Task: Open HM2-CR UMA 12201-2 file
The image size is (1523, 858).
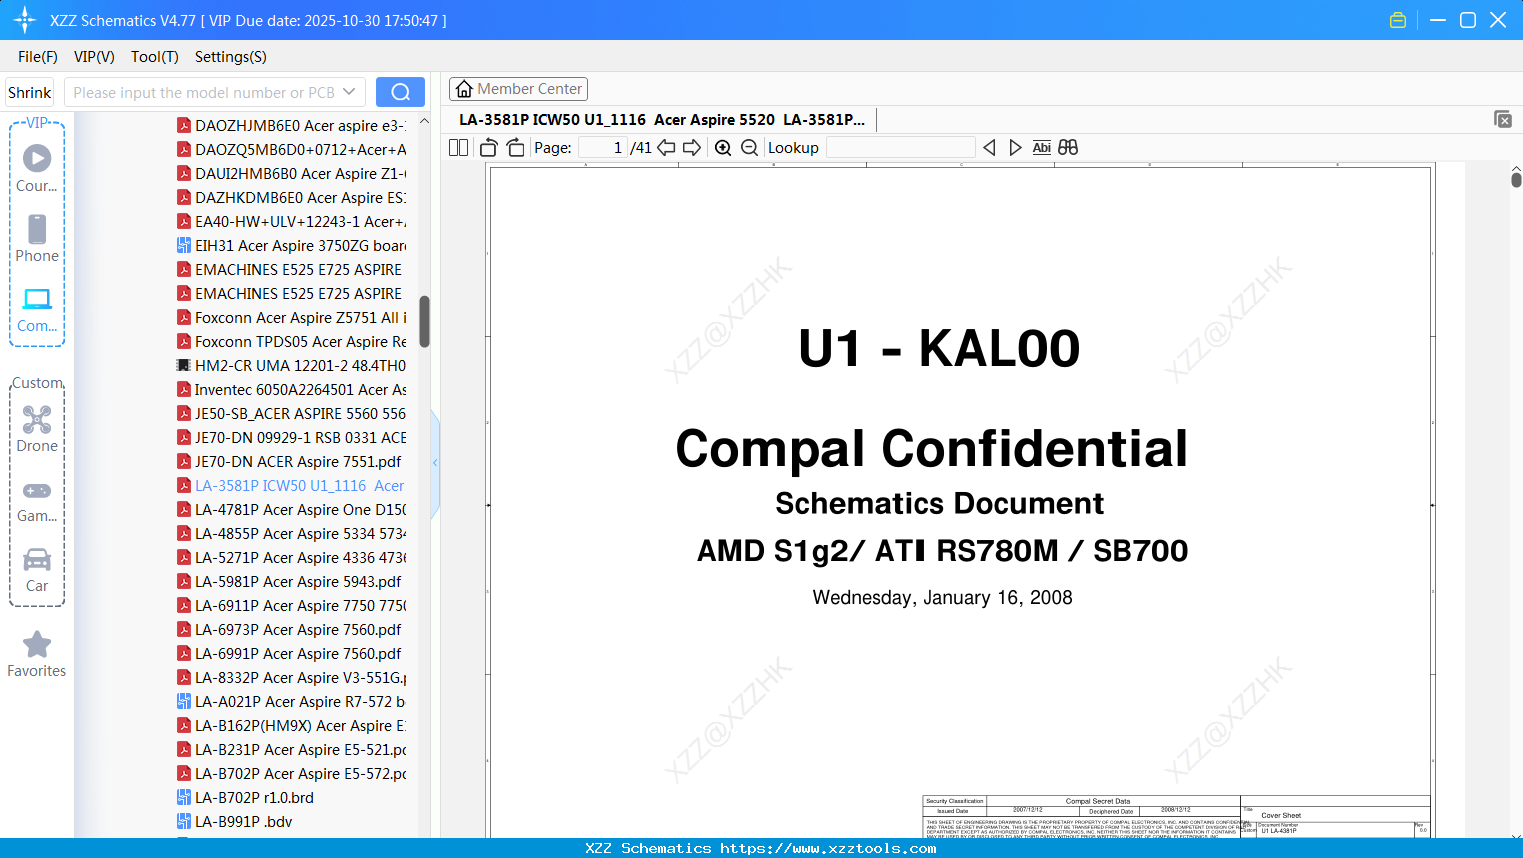Action: [291, 366]
